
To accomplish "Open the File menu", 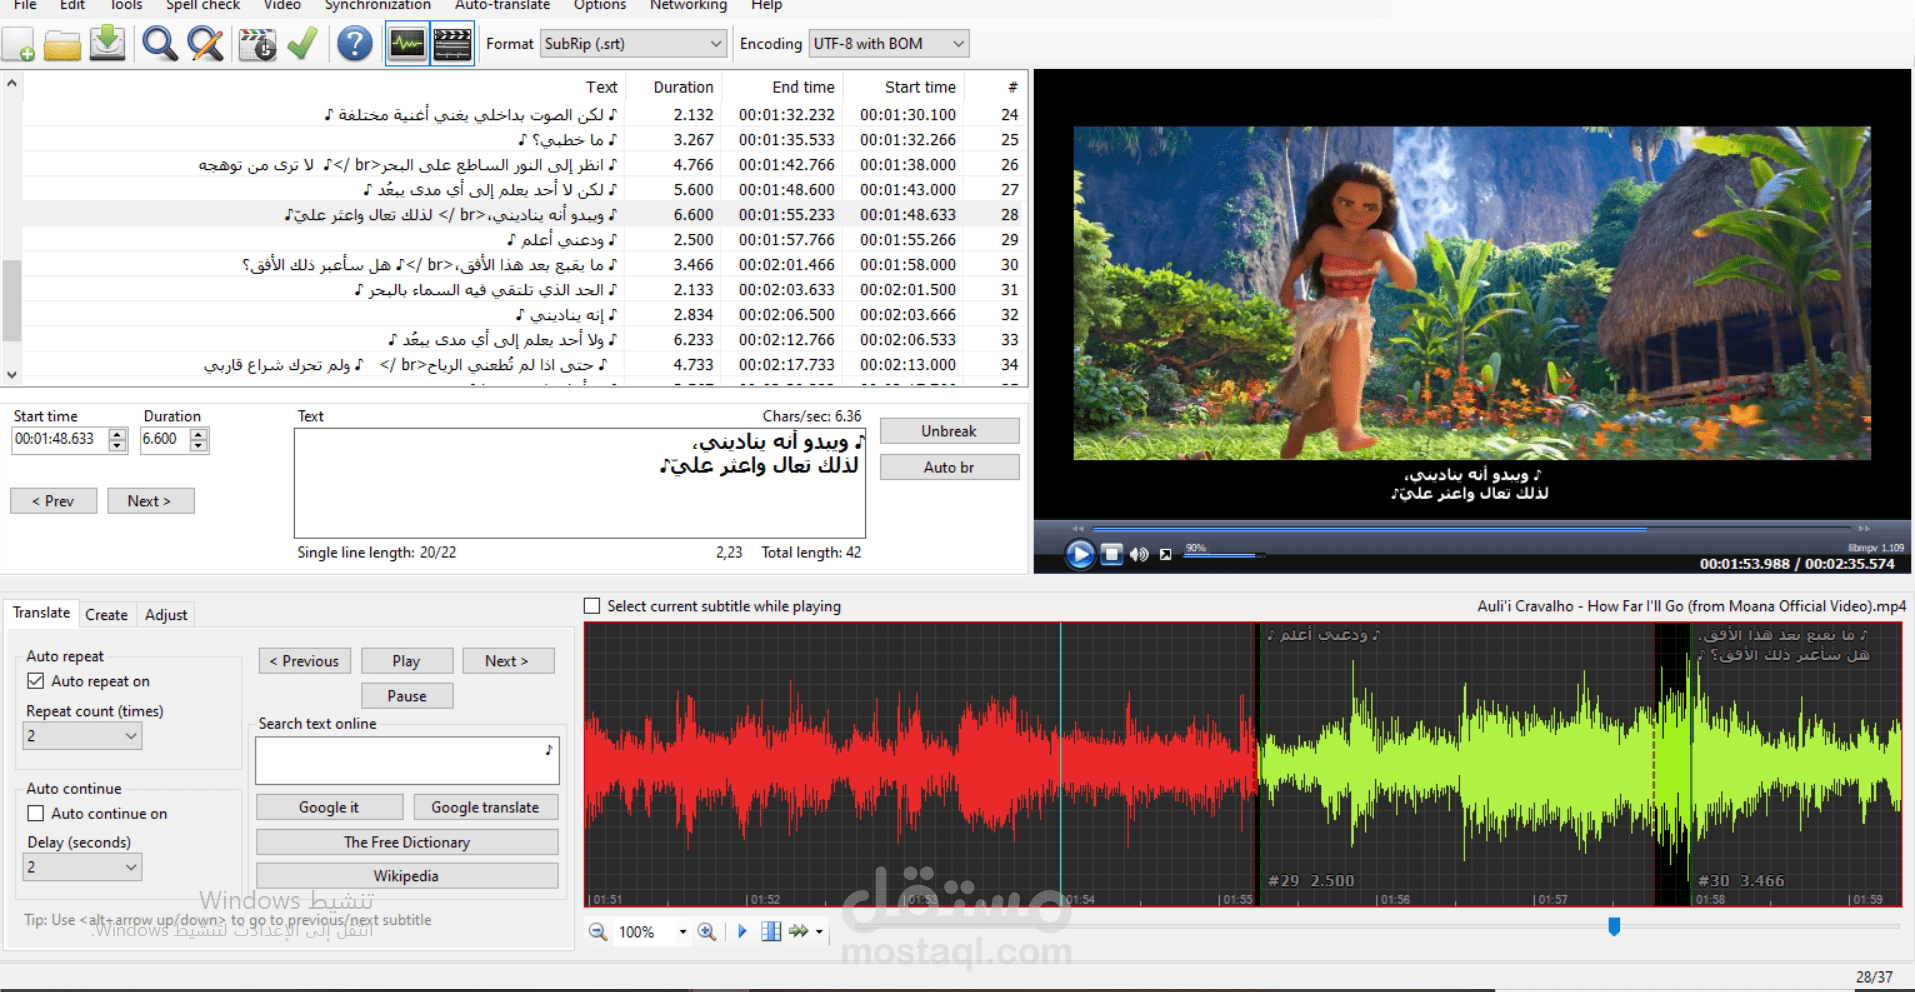I will [25, 5].
